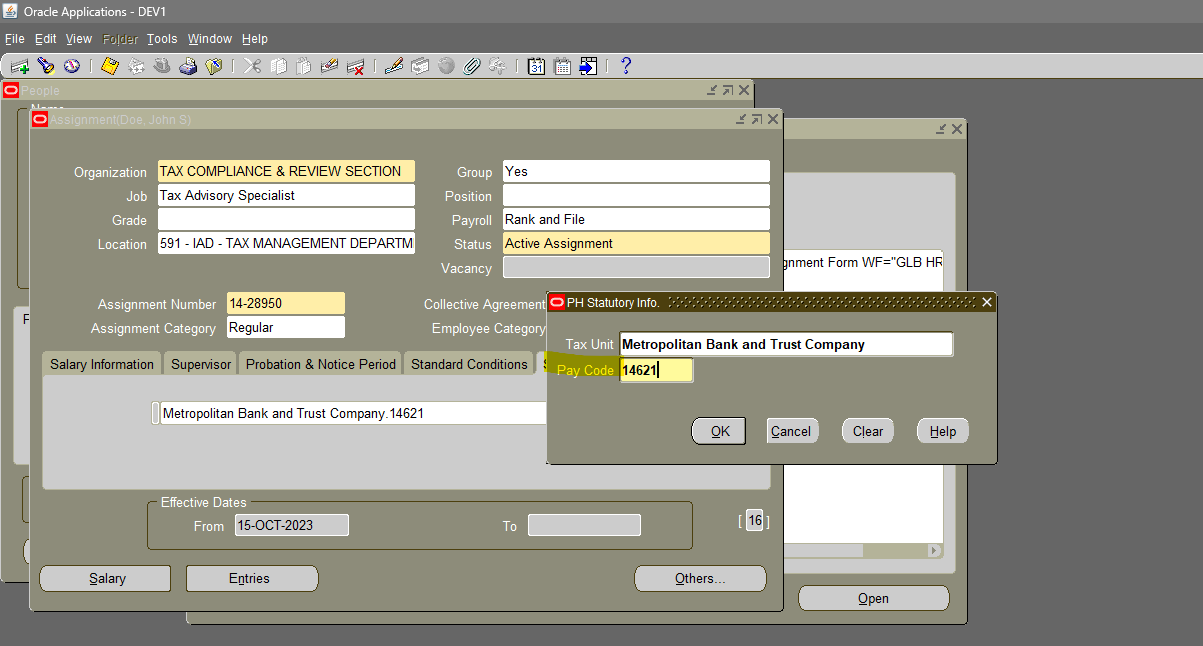This screenshot has height=646, width=1203.
Task: Click the Copy toolbar icon
Action: (278, 66)
